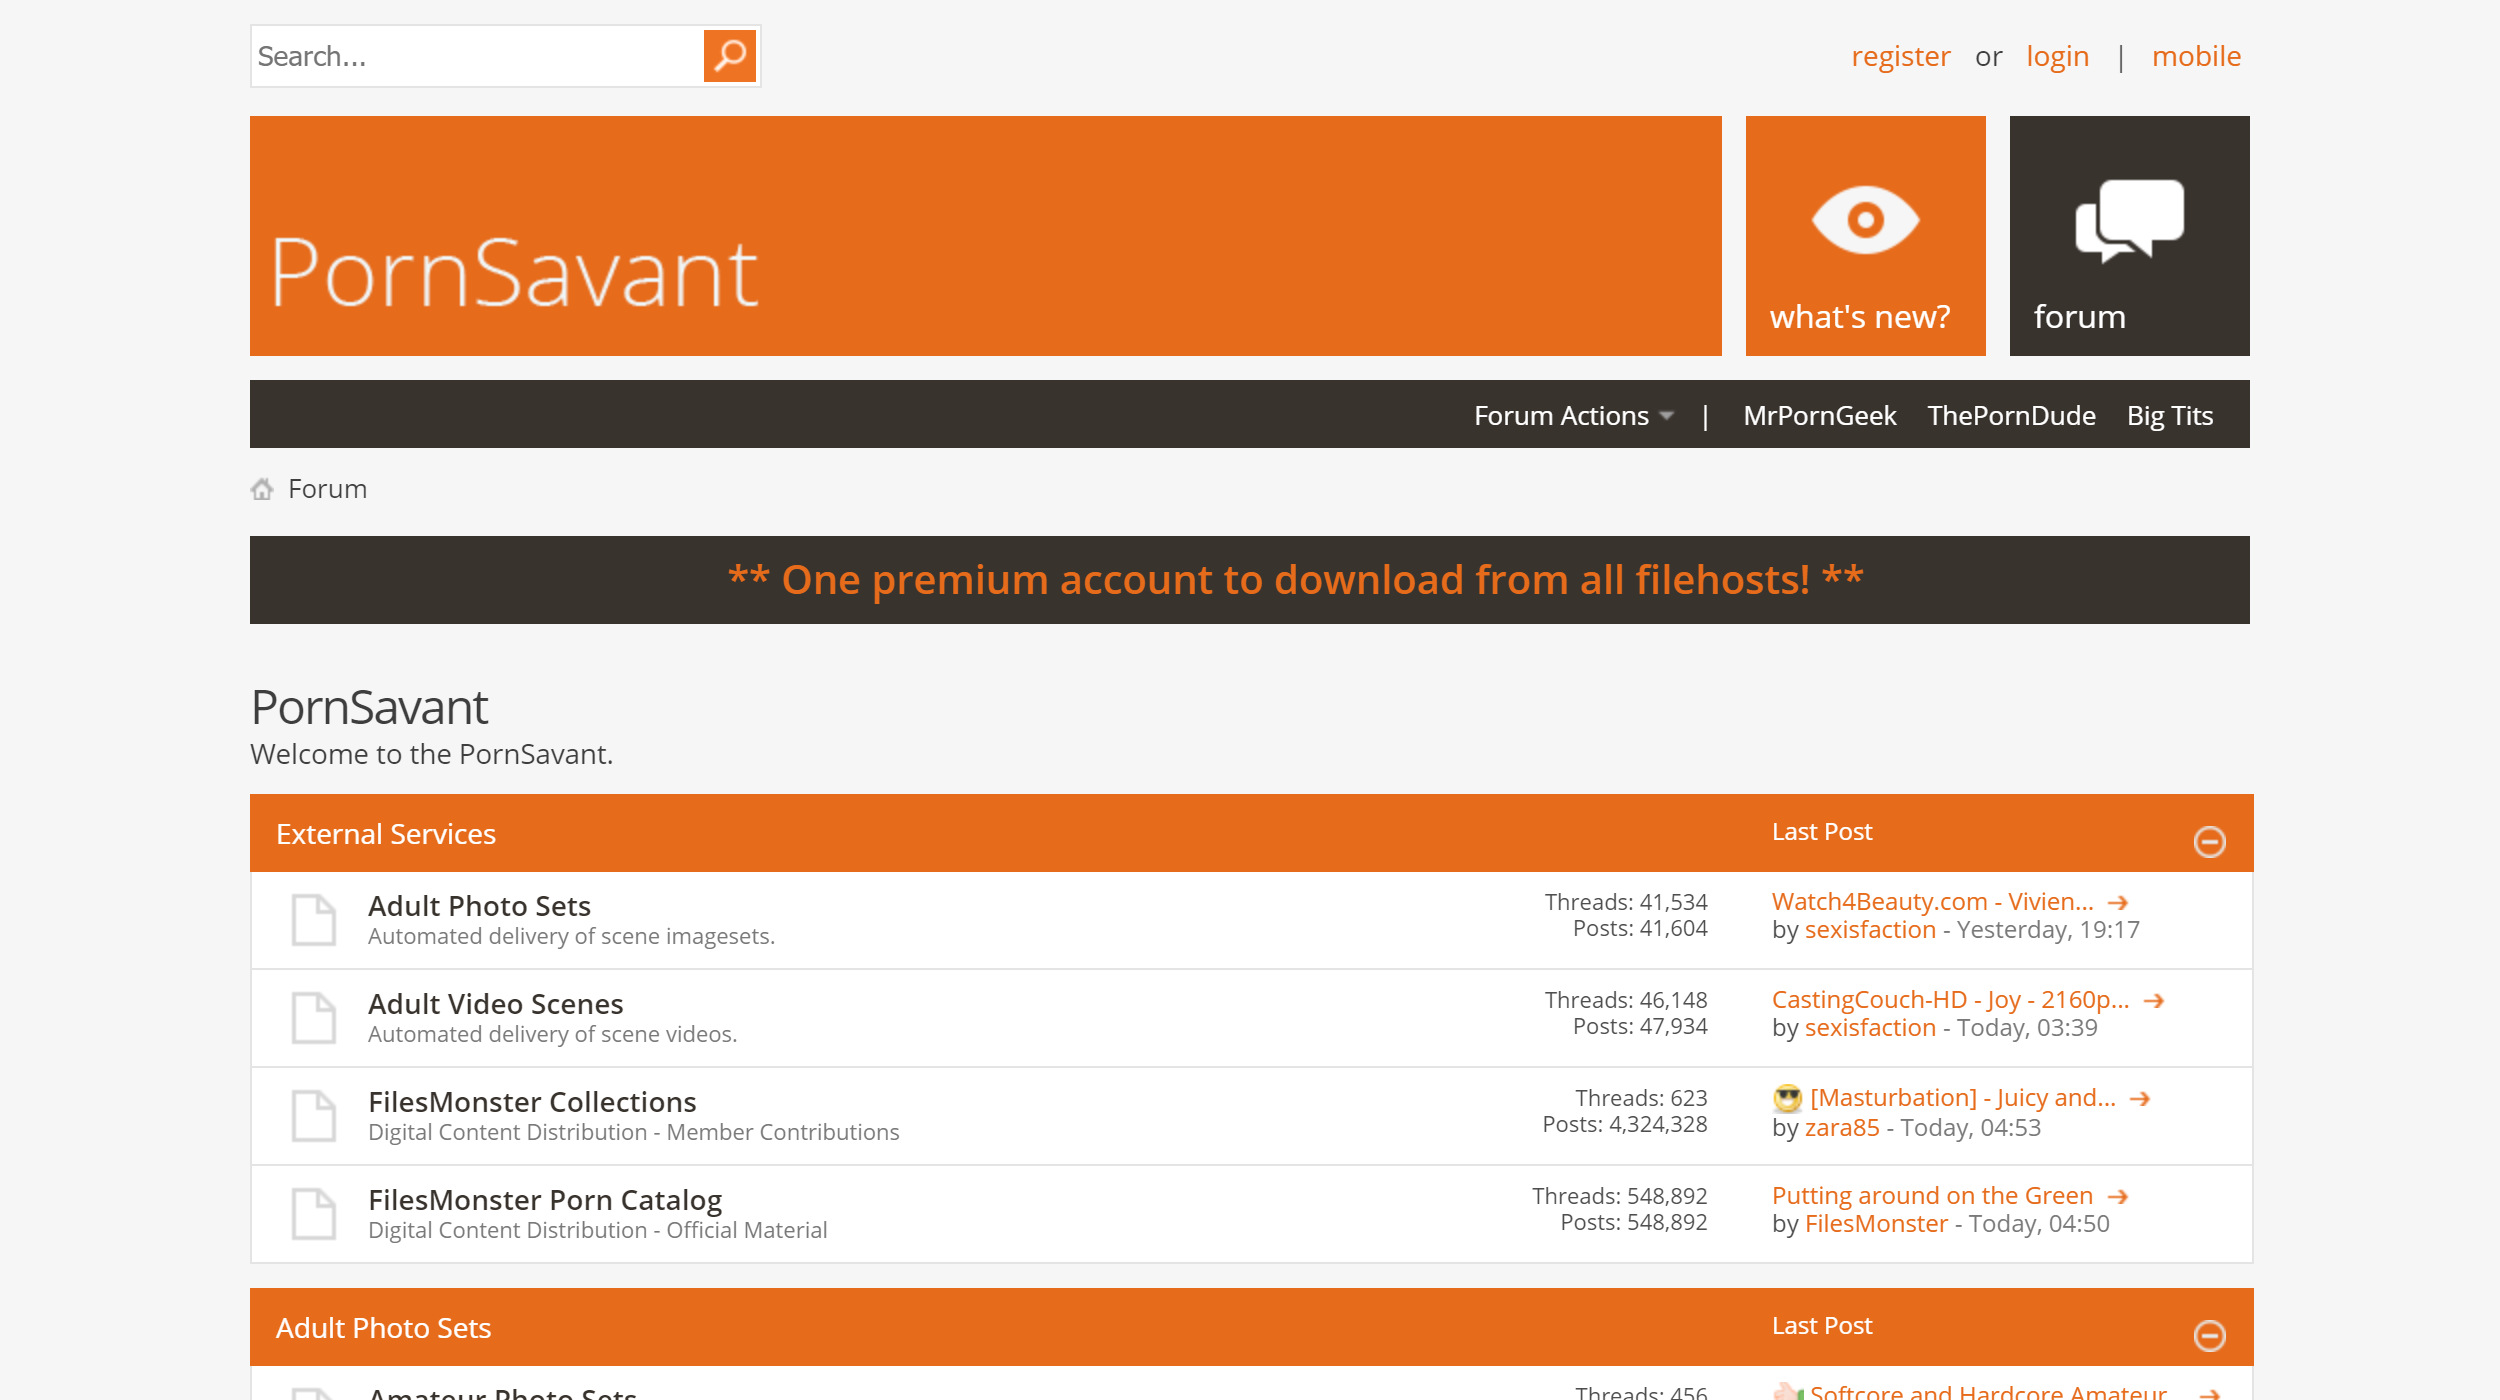Open the MrPornGeek navbar link
The height and width of the screenshot is (1400, 2500).
1819,416
